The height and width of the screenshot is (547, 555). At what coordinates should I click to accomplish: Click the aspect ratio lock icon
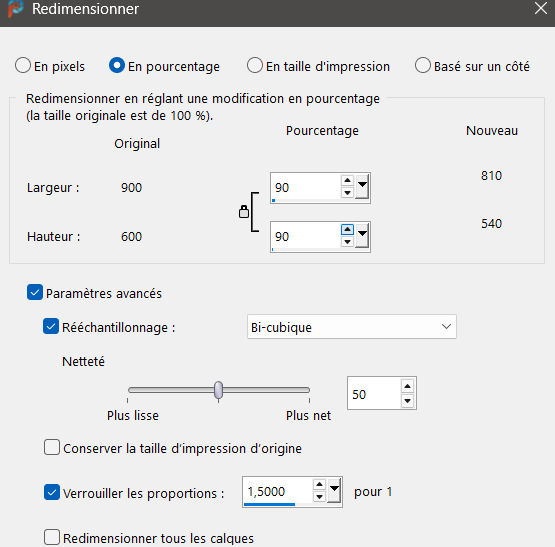[244, 212]
